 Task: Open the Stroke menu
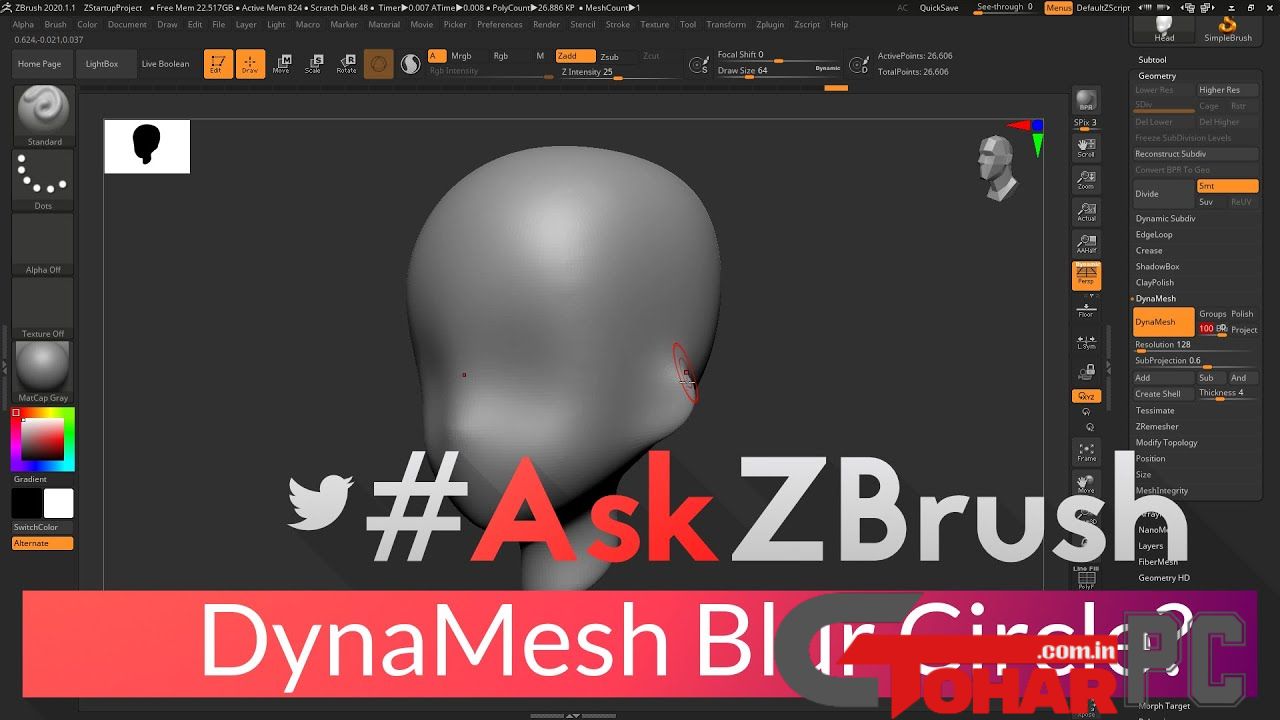[x=618, y=24]
